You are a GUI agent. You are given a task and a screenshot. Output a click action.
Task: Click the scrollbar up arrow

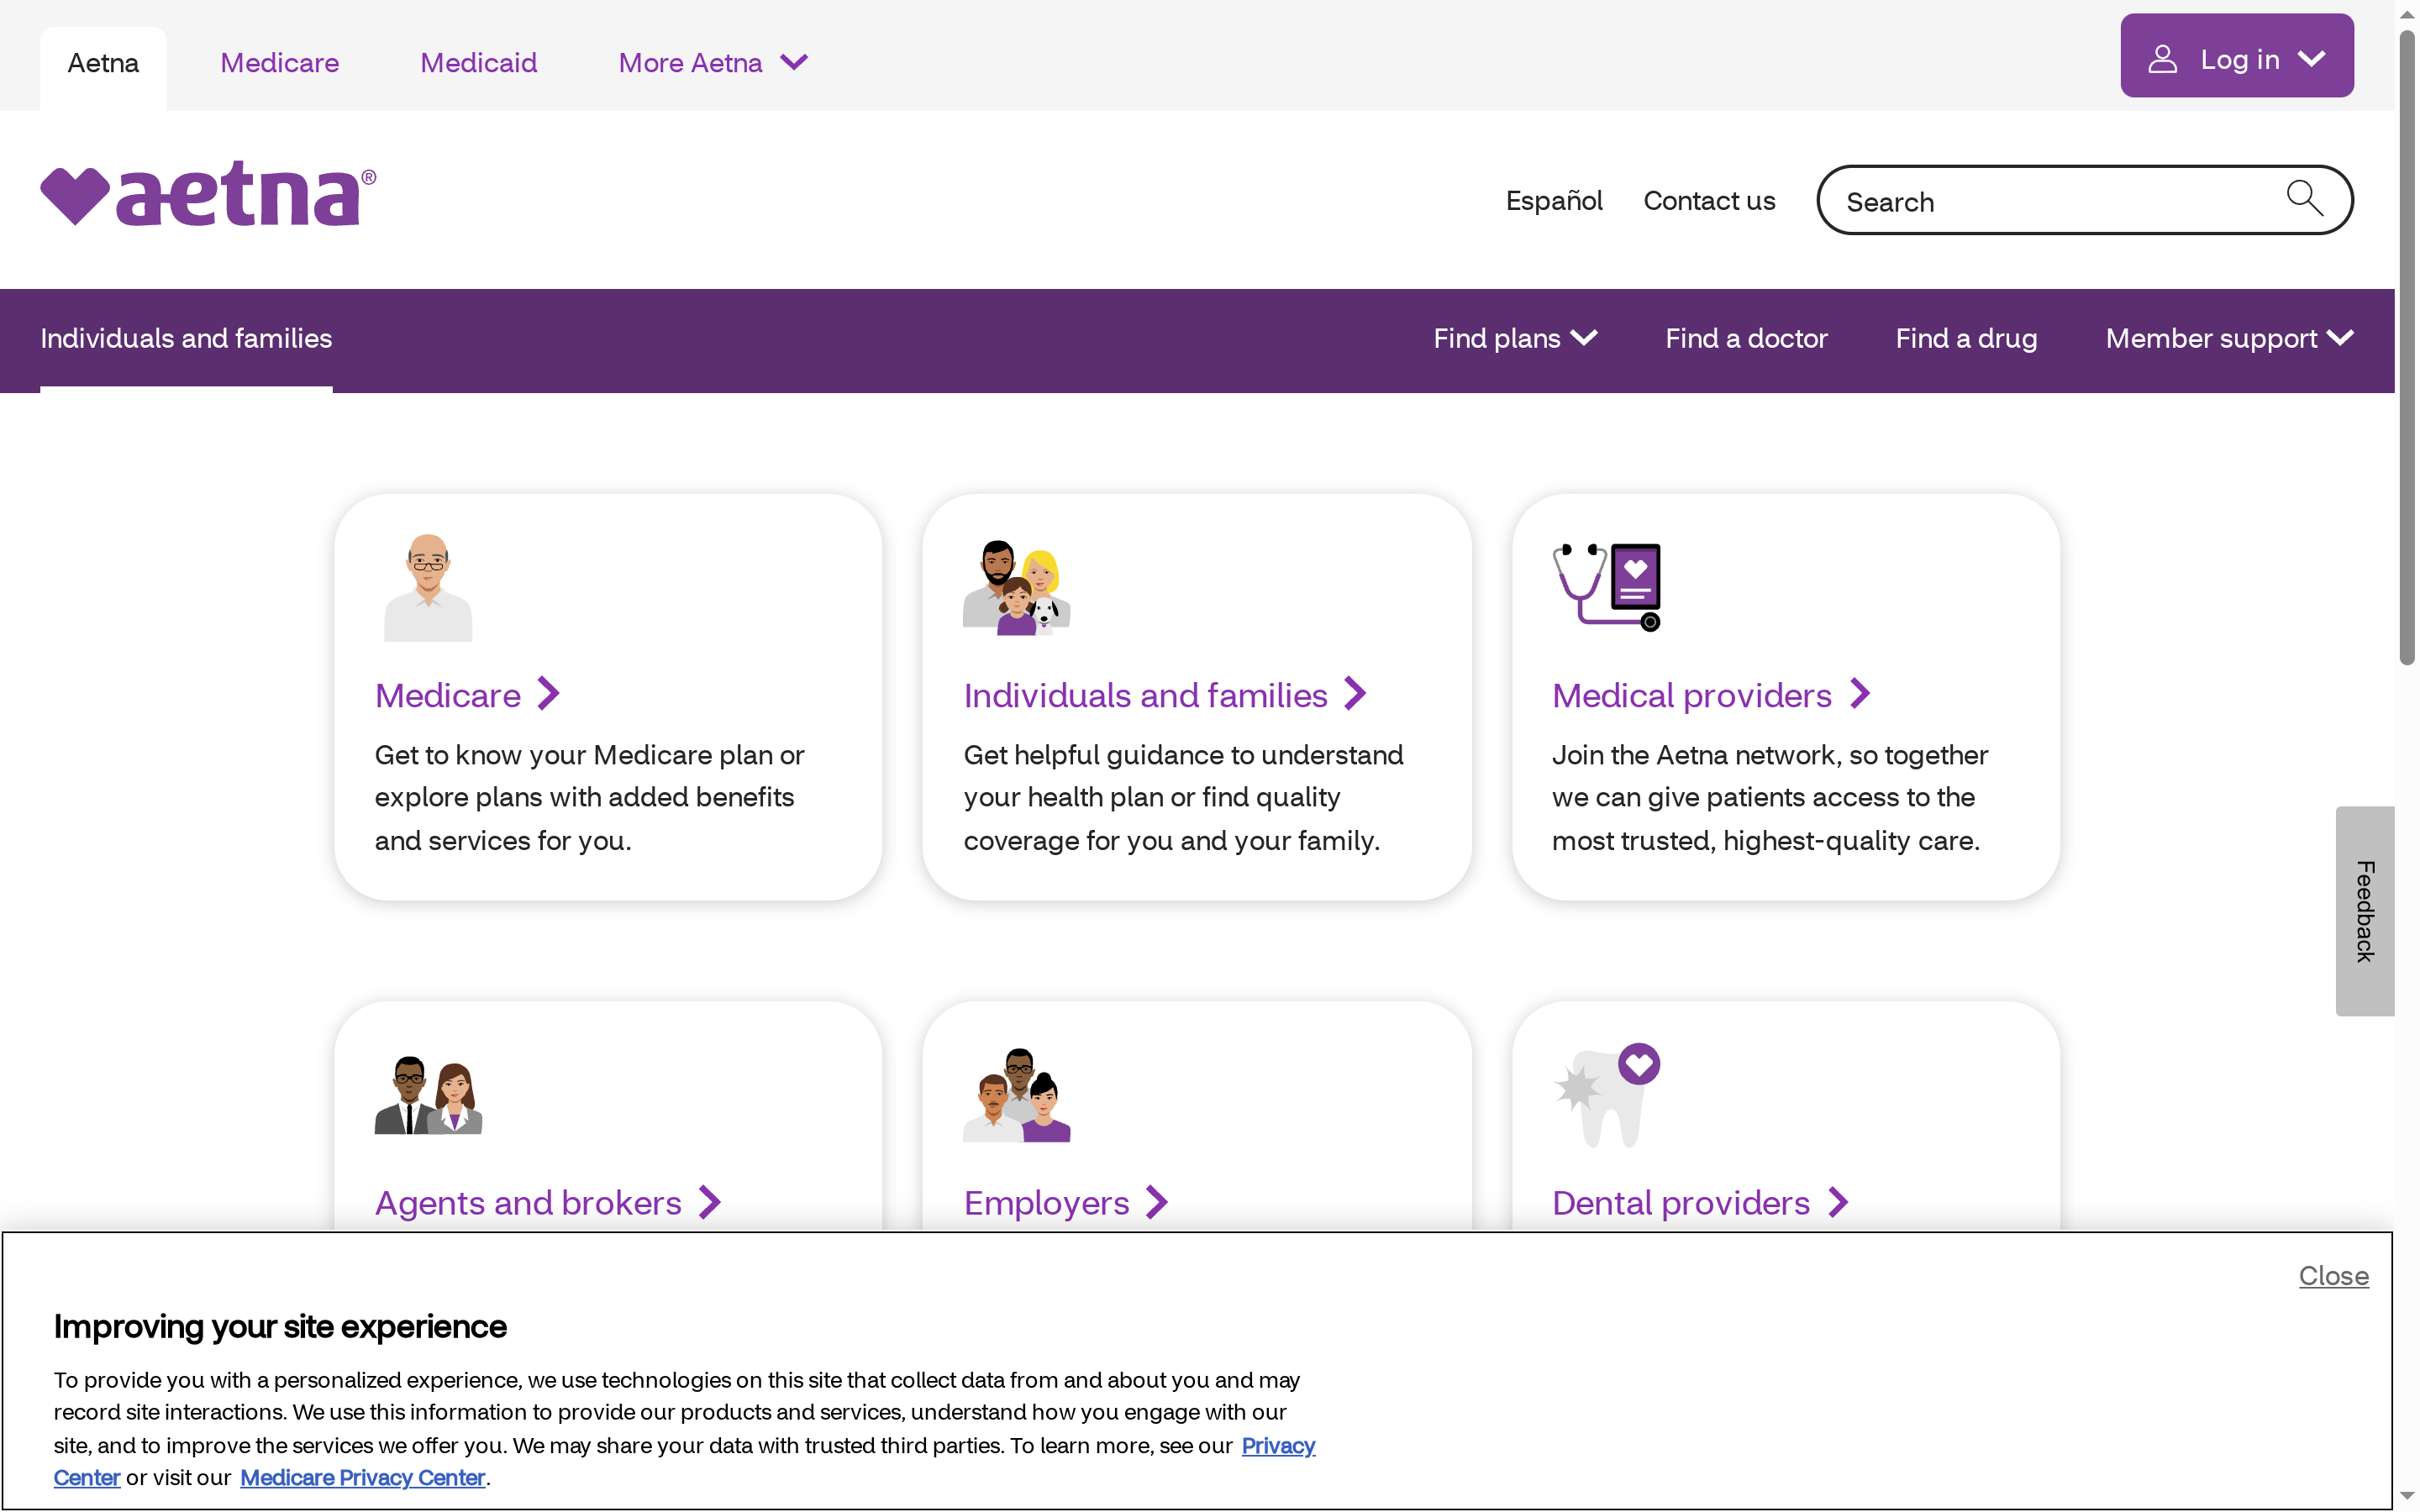pyautogui.click(x=2407, y=14)
